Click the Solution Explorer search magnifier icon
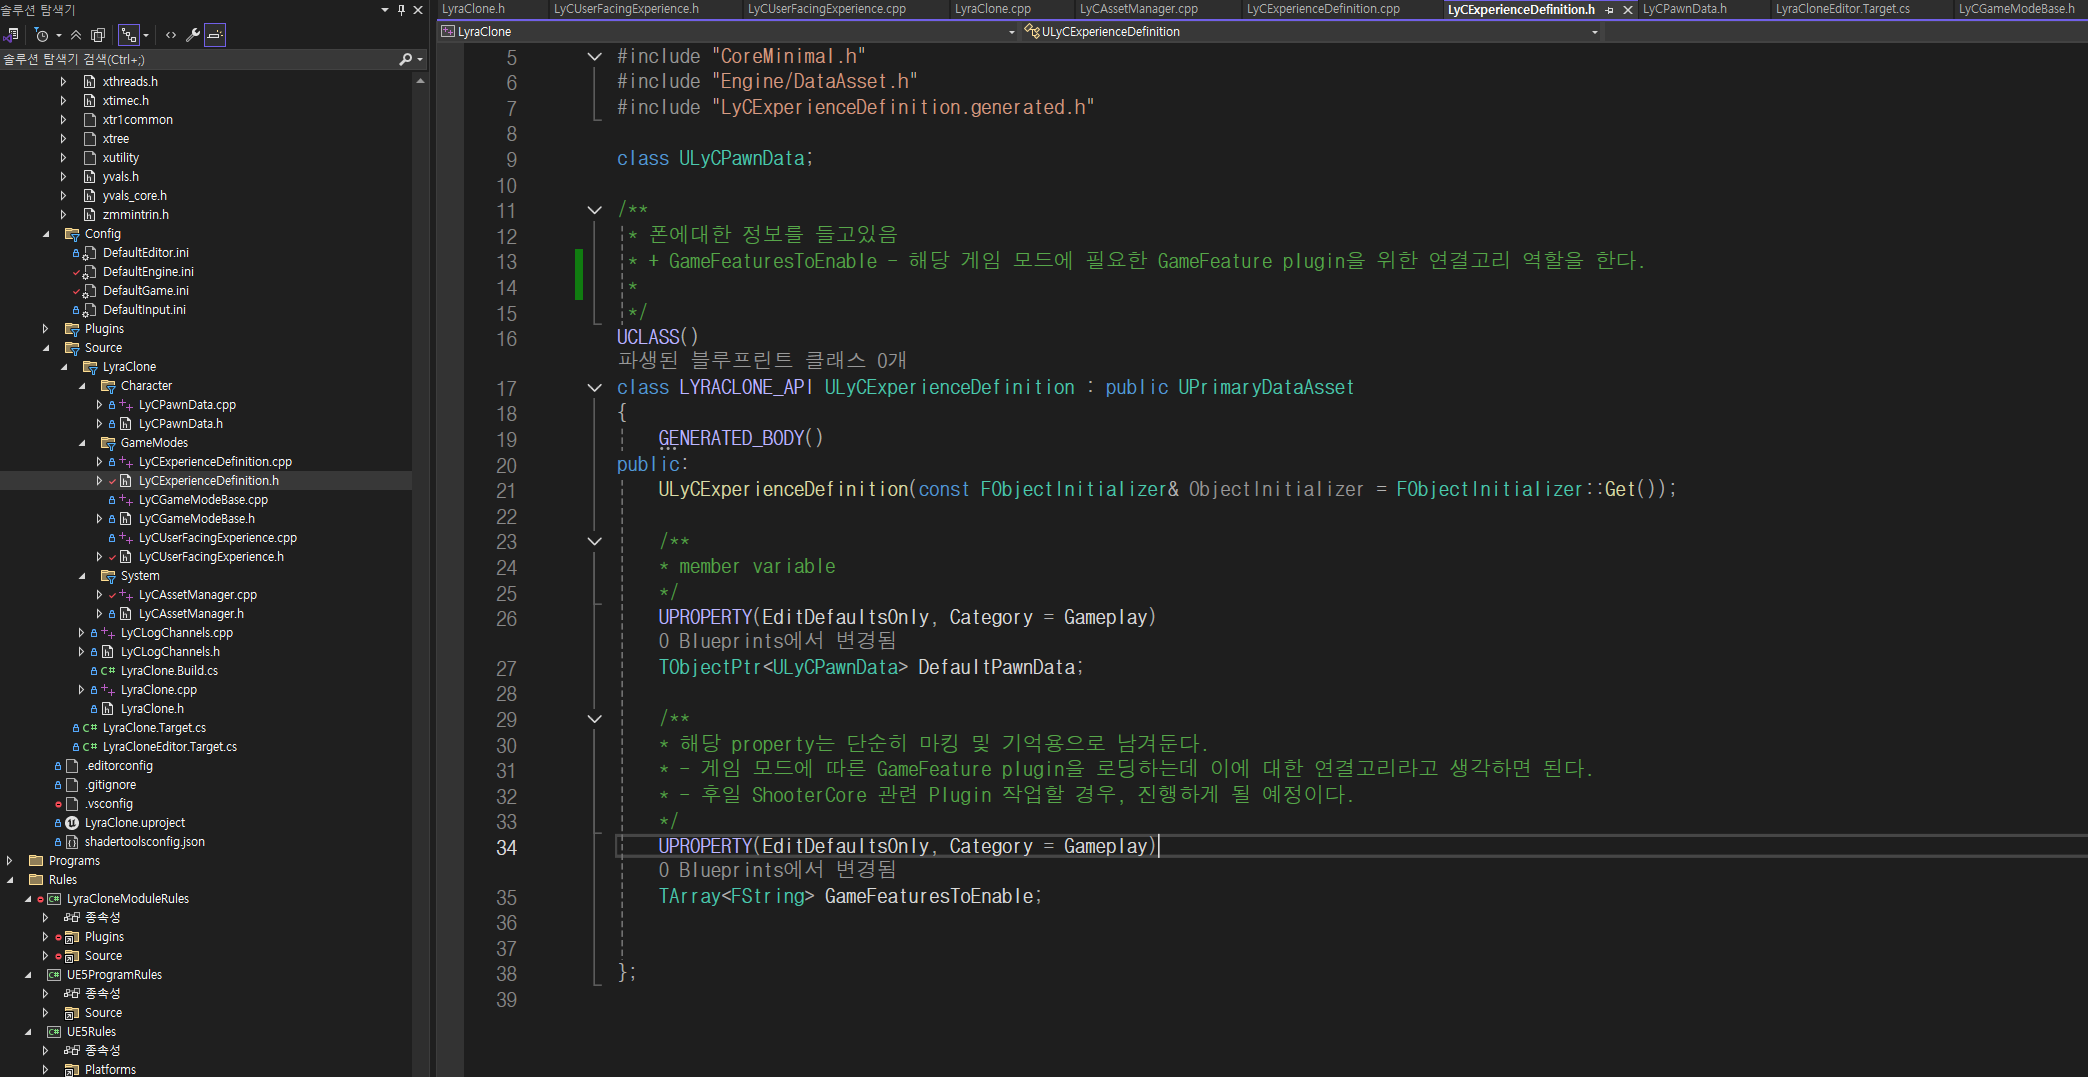 pos(405,60)
